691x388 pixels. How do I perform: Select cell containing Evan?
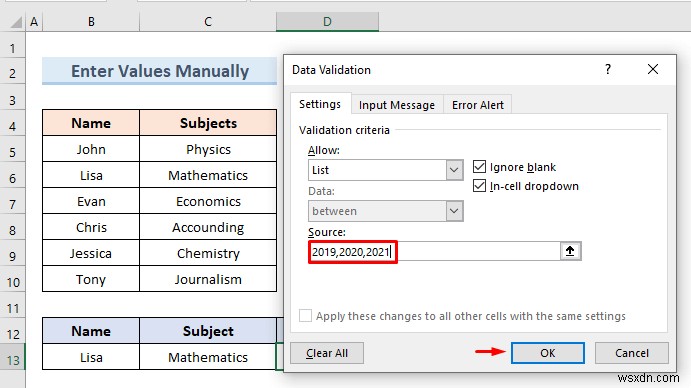(91, 201)
